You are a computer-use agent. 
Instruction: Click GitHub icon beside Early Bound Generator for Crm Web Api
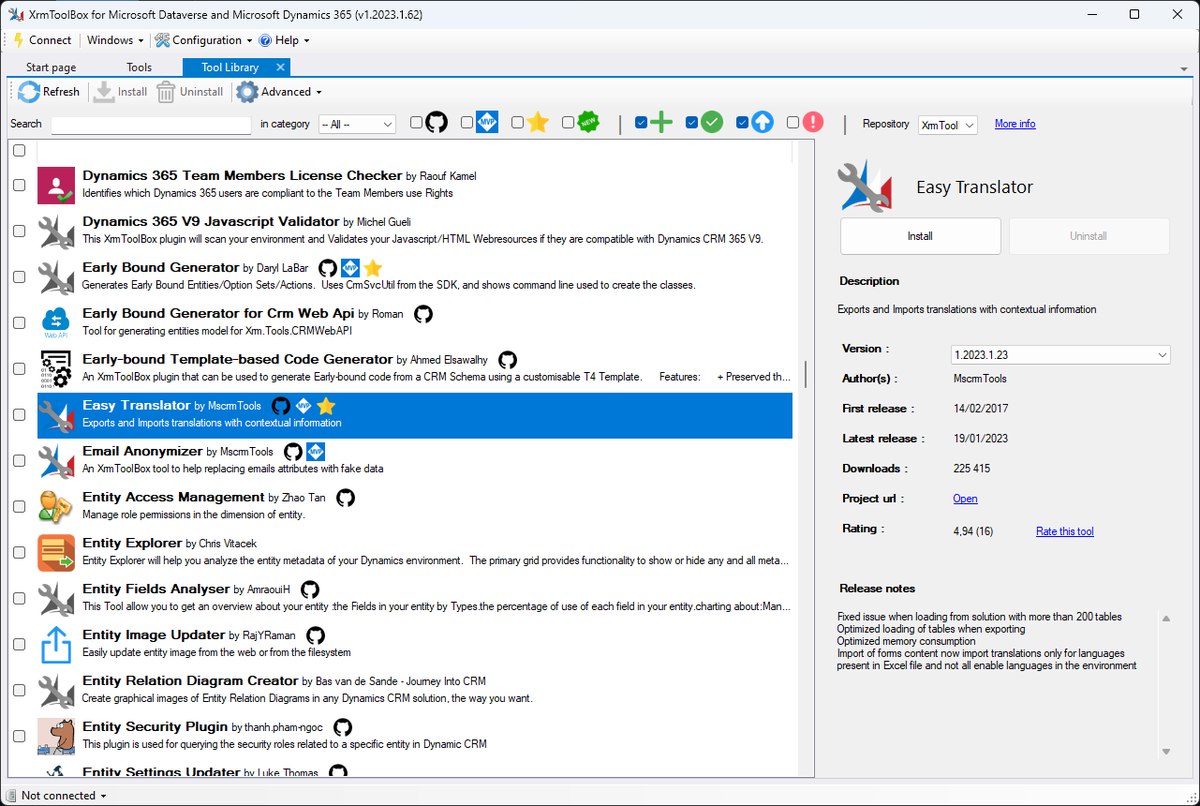(423, 314)
